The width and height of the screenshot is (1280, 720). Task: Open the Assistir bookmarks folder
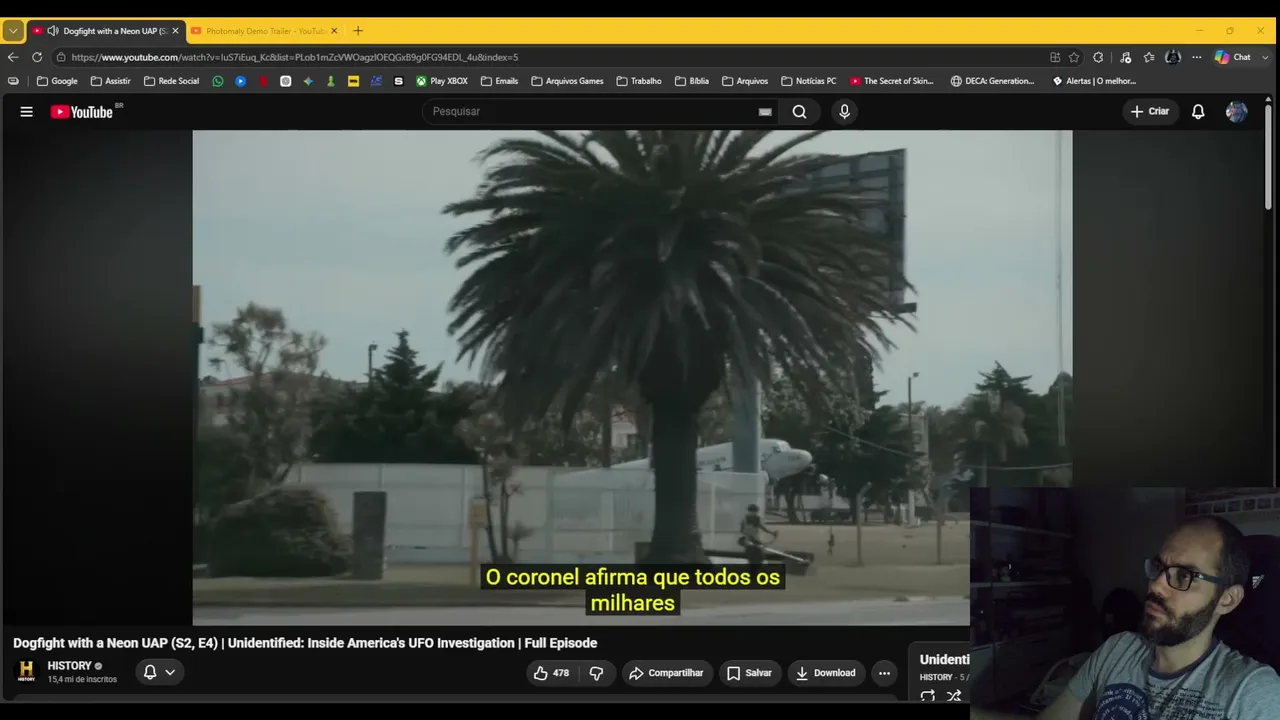(110, 81)
